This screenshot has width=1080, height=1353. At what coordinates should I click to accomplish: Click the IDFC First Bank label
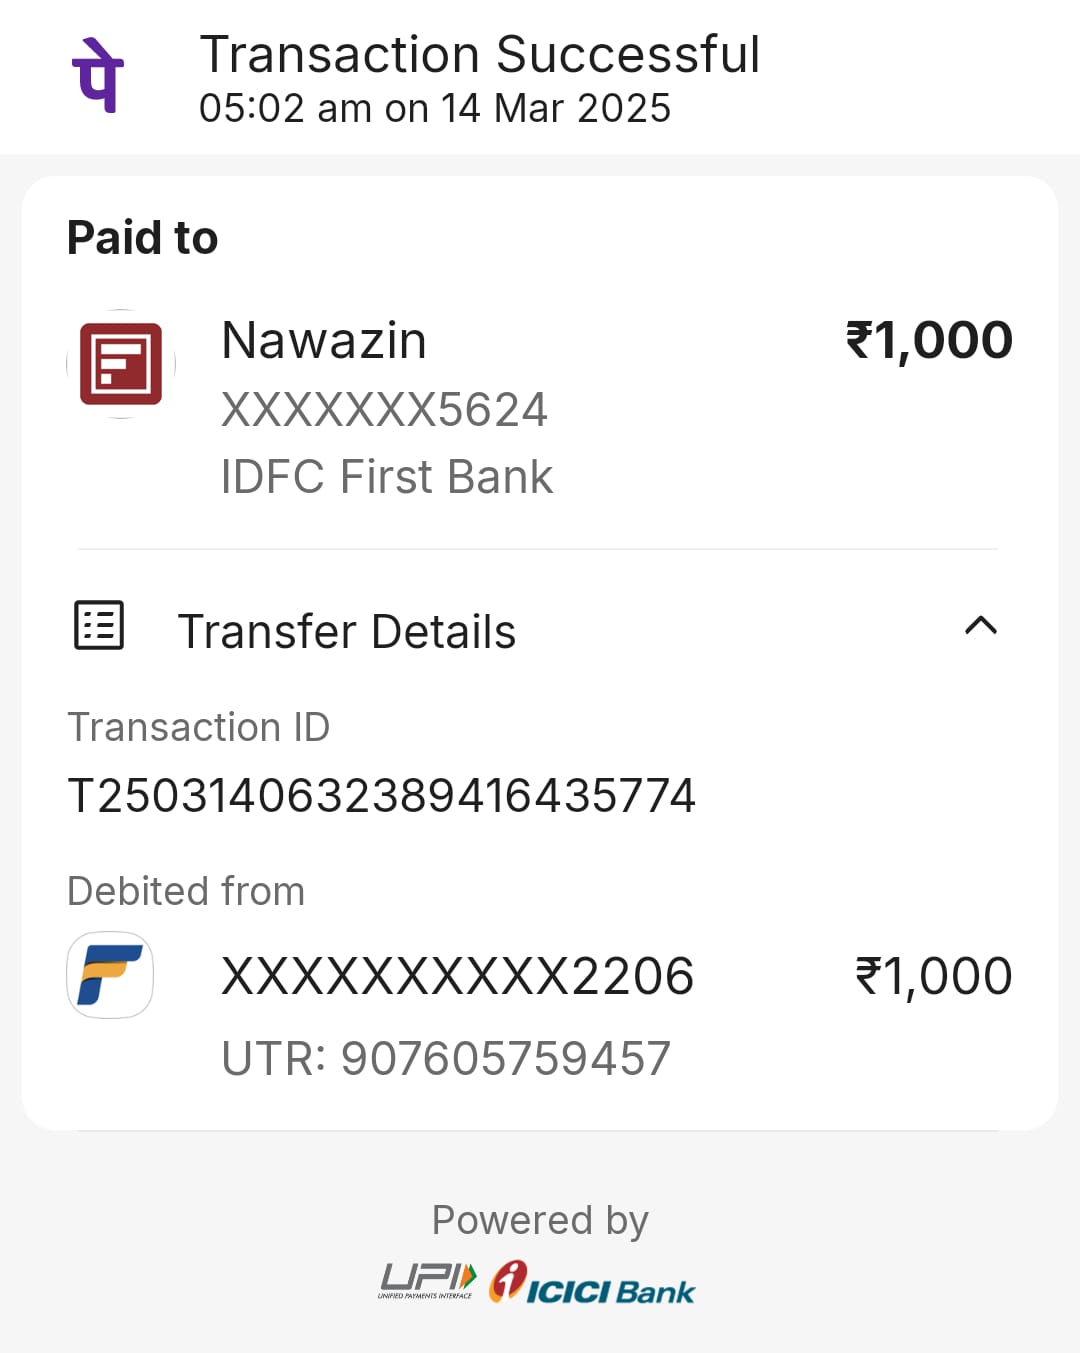[387, 477]
